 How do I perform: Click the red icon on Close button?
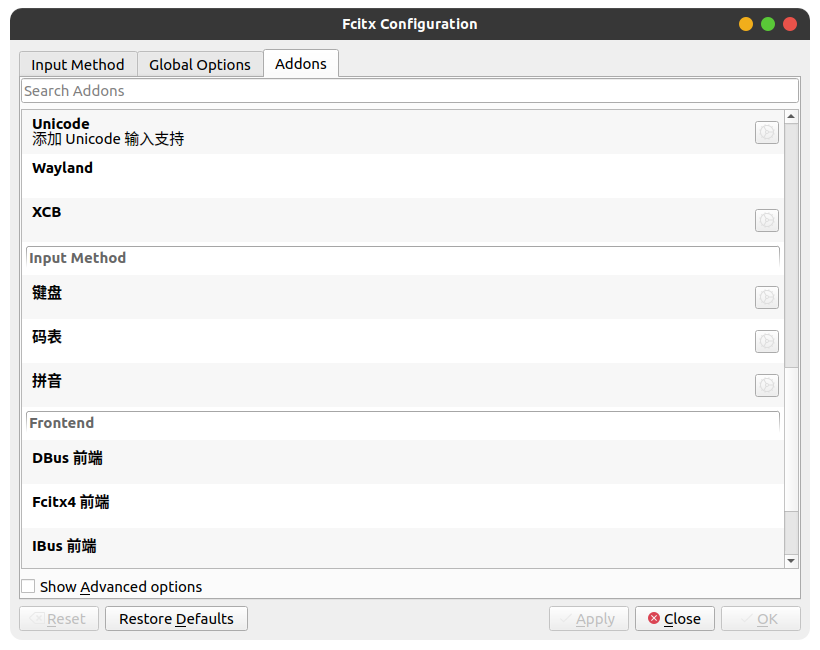coord(654,618)
